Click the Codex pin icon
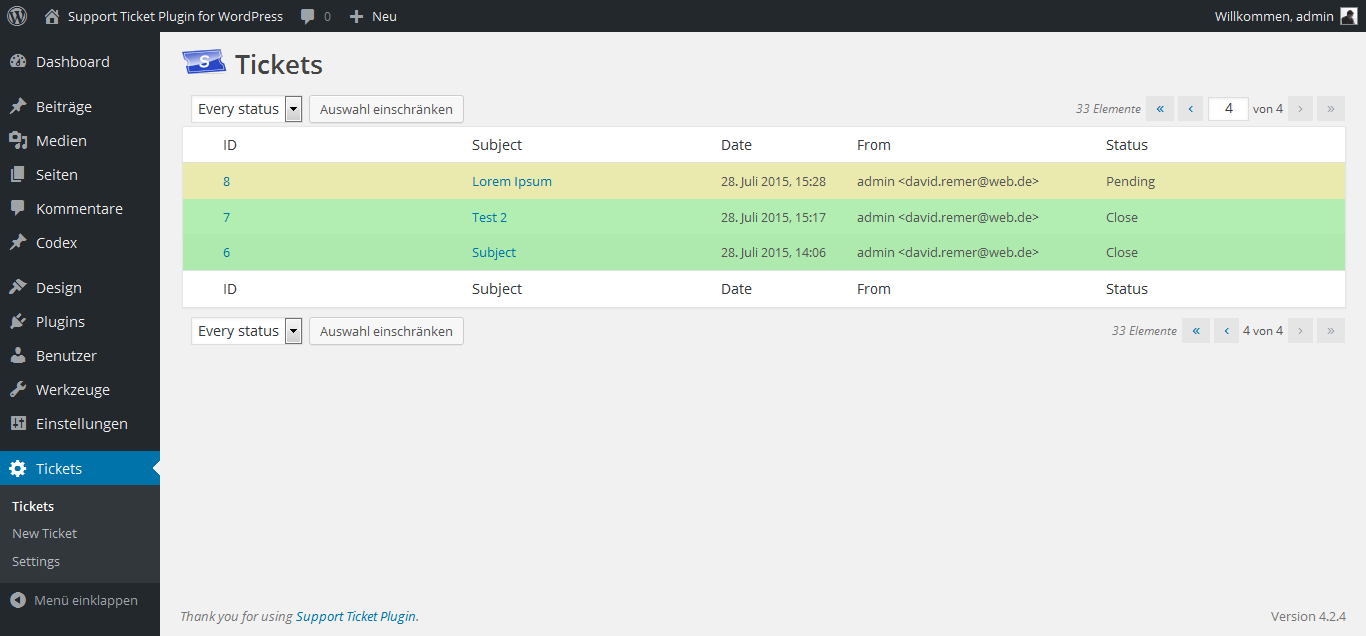The height and width of the screenshot is (636, 1366). 18,243
